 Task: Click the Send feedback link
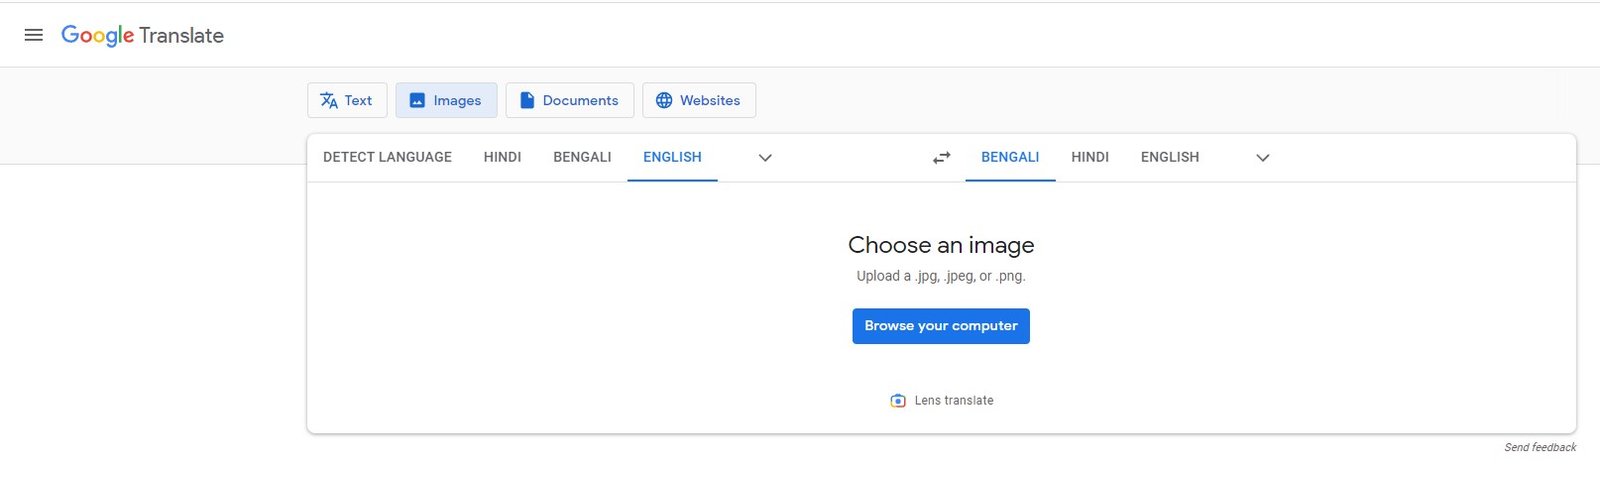coord(1540,447)
